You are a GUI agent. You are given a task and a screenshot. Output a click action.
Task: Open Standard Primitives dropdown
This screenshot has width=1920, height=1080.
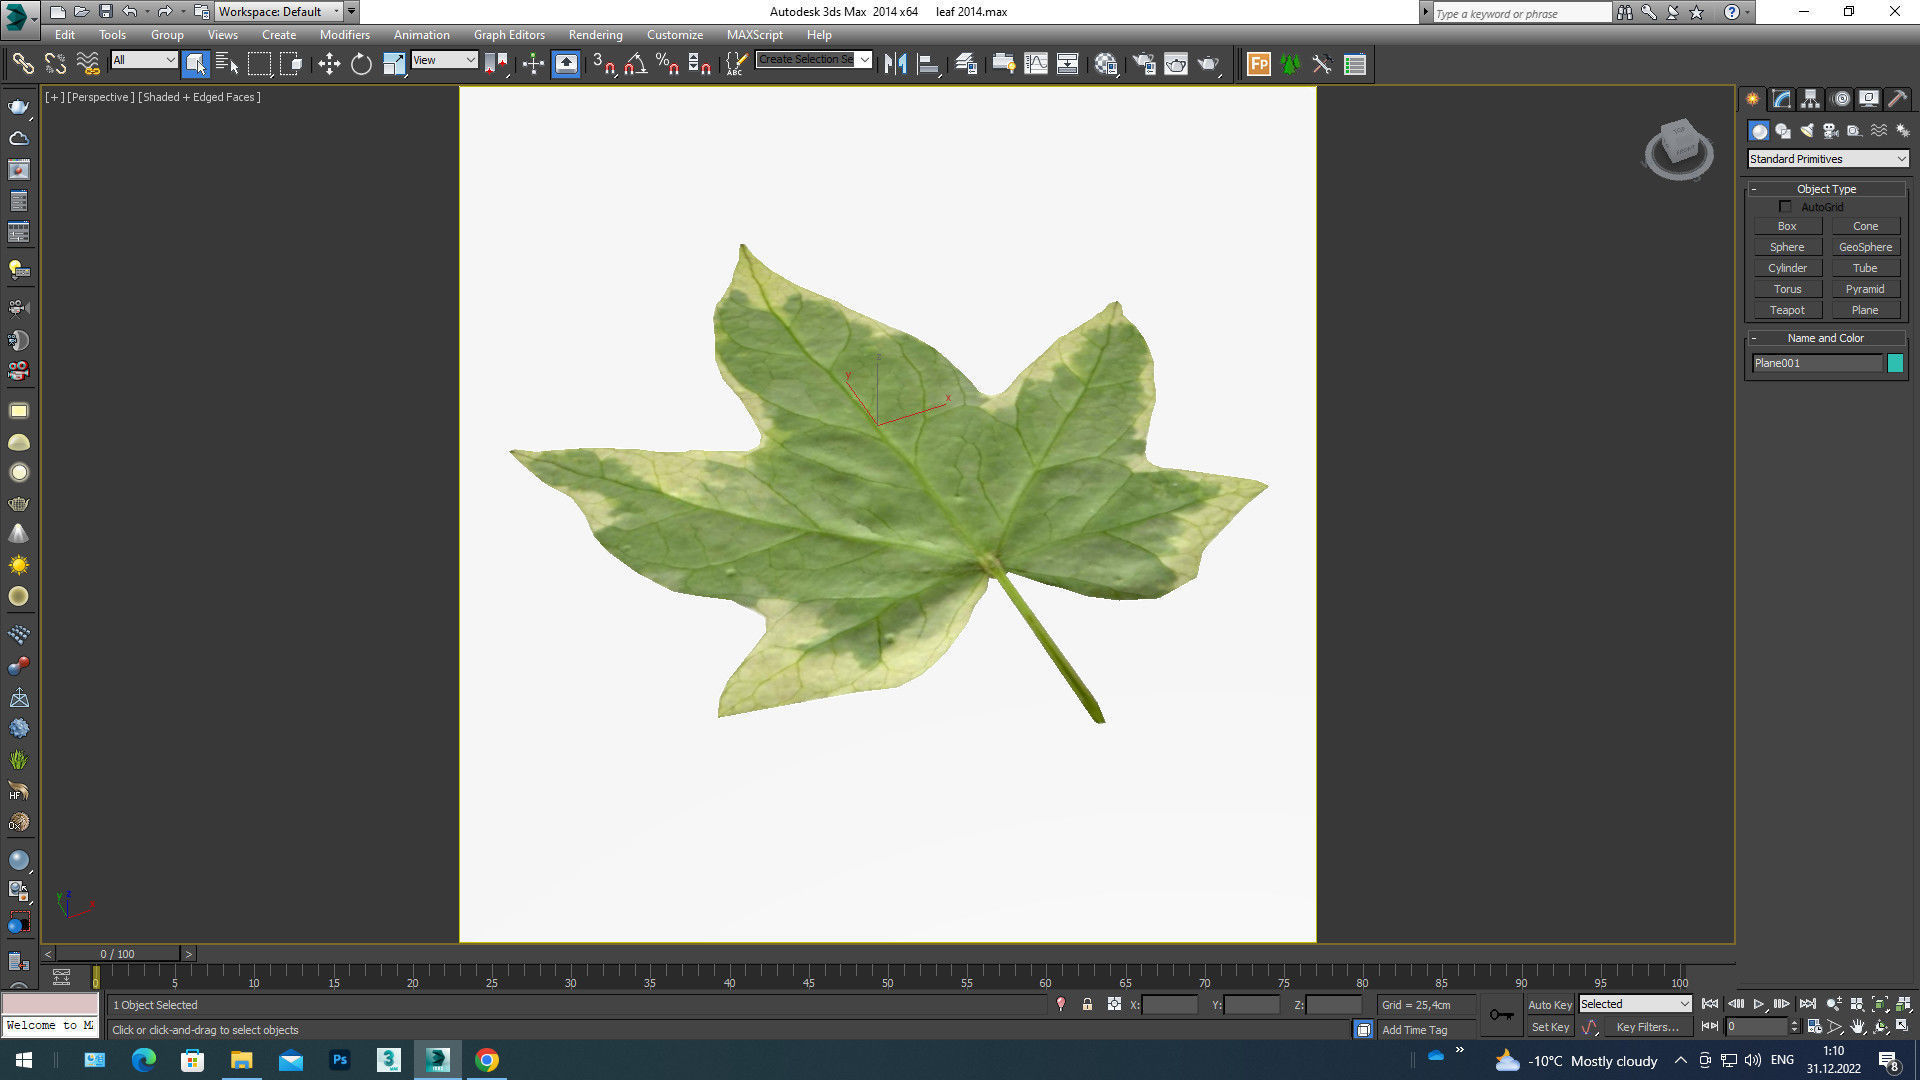1828,159
